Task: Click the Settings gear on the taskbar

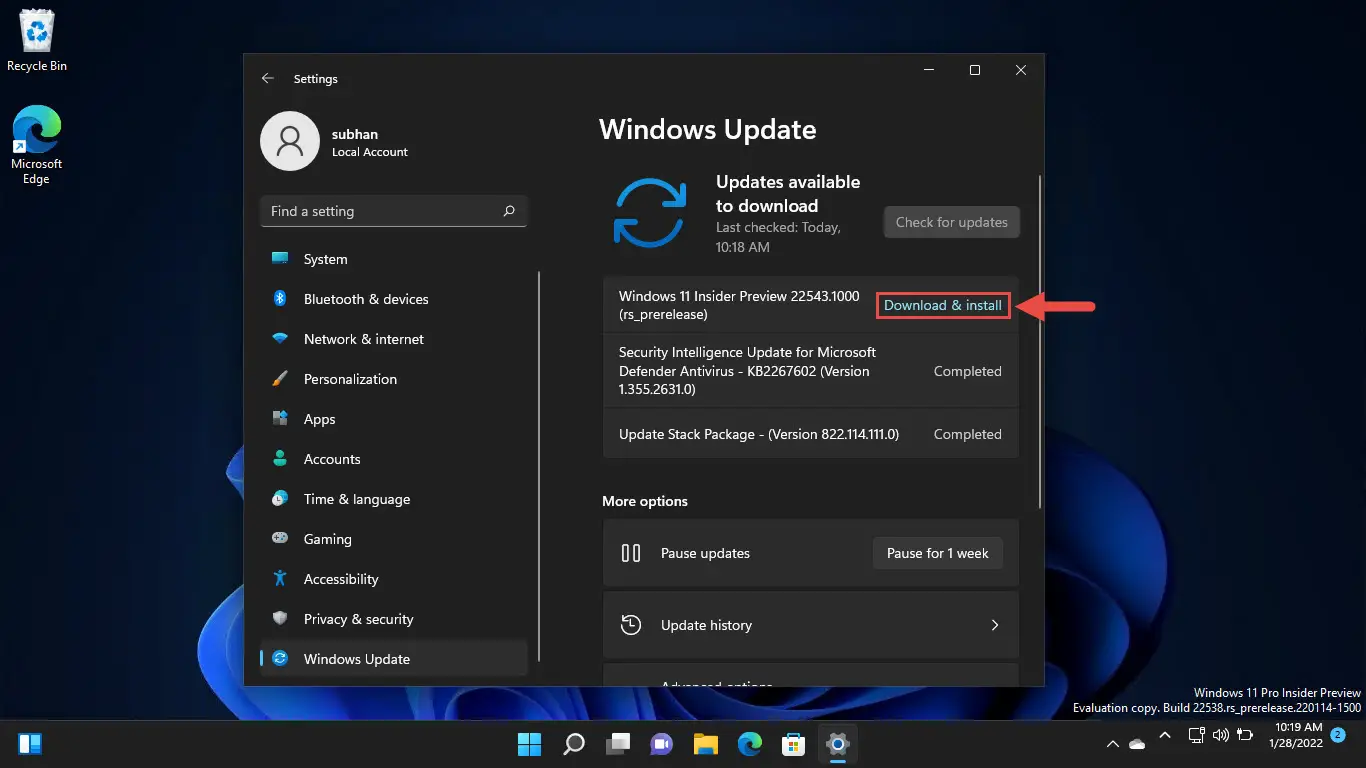Action: [x=838, y=744]
